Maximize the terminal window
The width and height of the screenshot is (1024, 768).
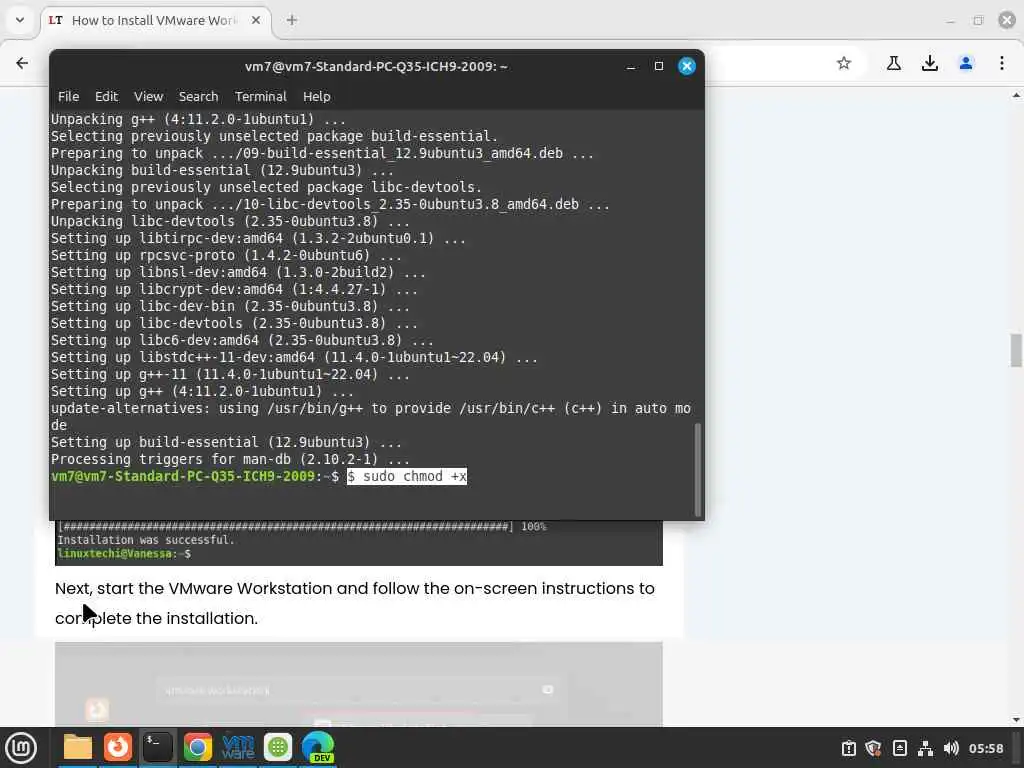[659, 66]
